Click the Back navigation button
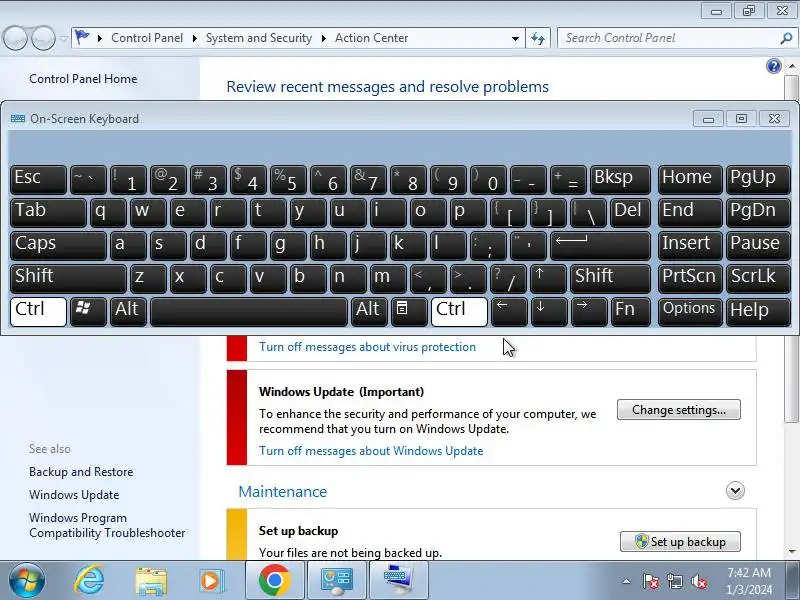This screenshot has width=800, height=600. tap(15, 38)
